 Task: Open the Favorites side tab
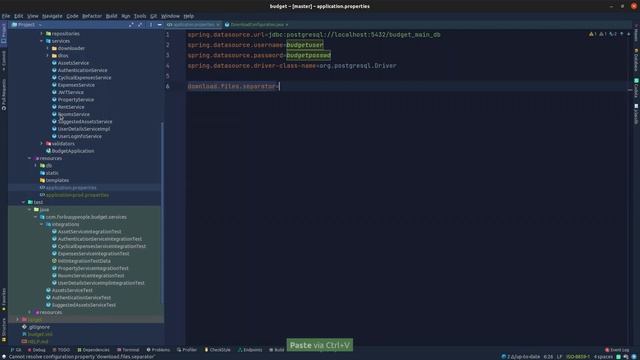point(4,300)
